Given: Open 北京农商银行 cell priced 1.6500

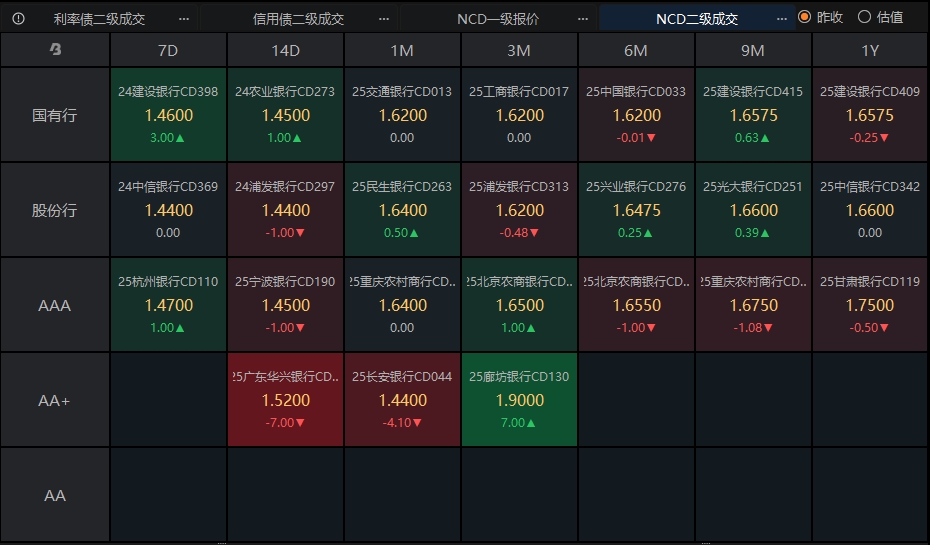Looking at the screenshot, I should pyautogui.click(x=519, y=304).
